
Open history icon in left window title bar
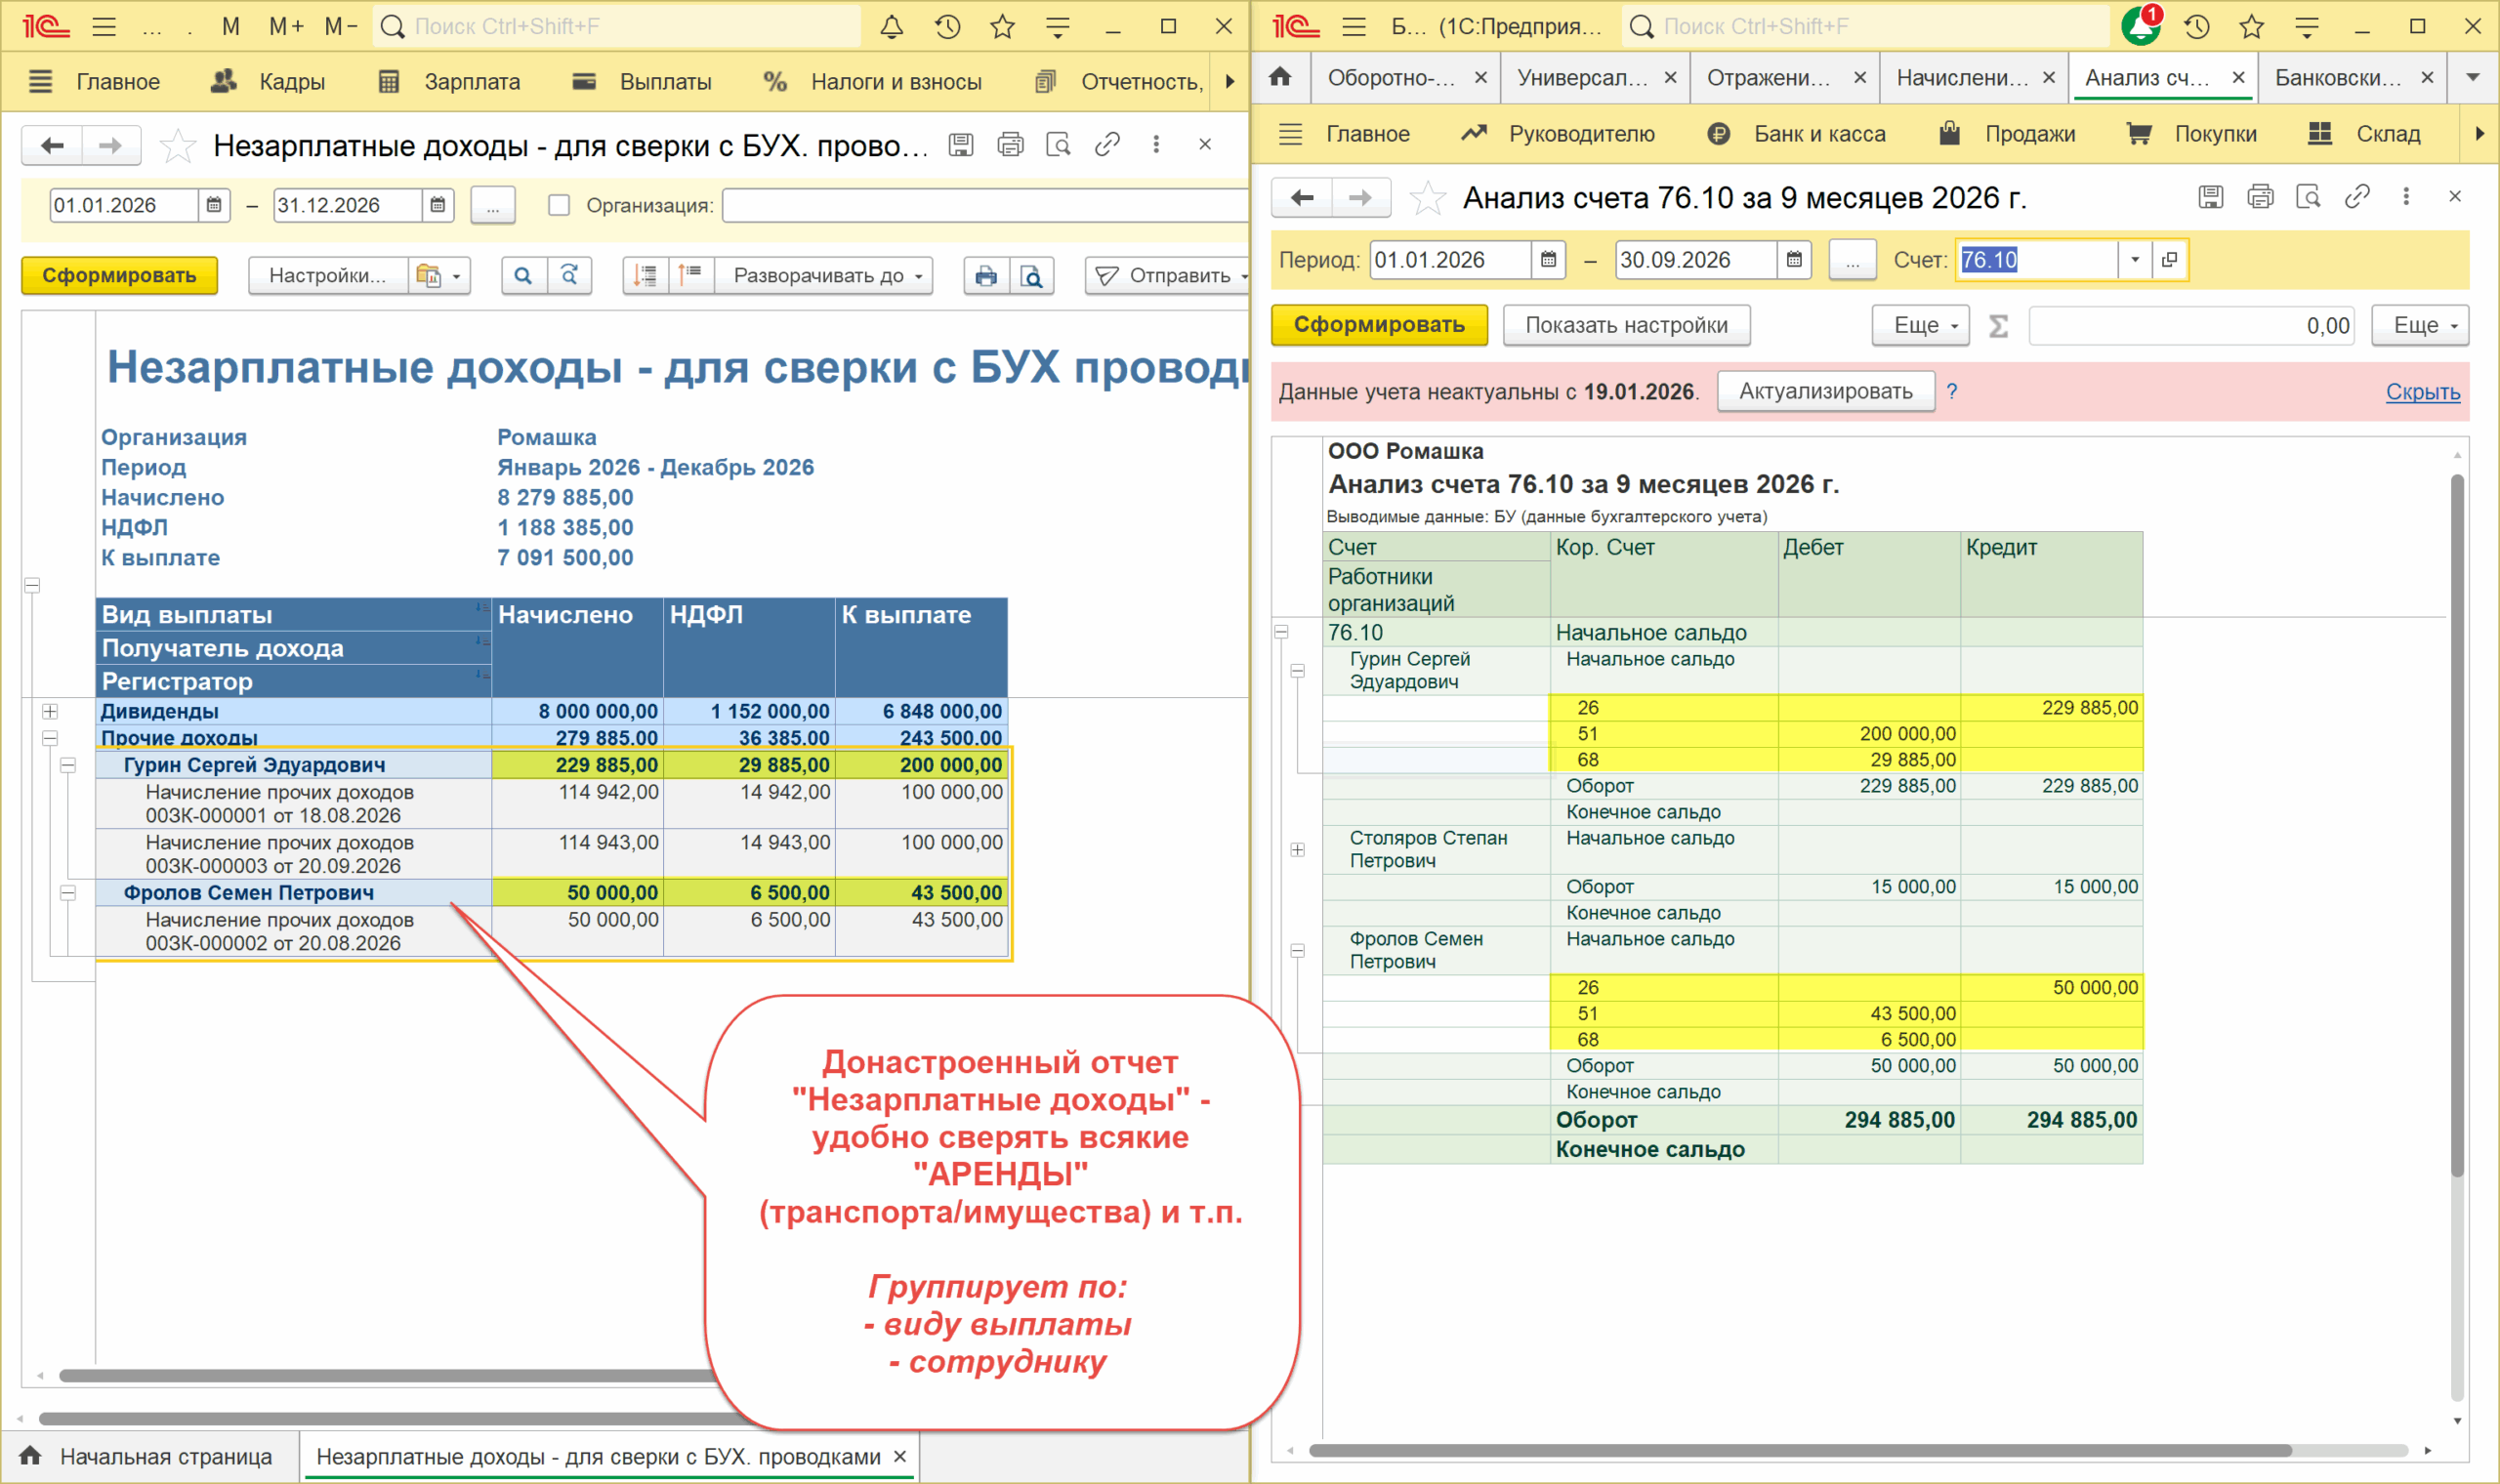[x=947, y=27]
